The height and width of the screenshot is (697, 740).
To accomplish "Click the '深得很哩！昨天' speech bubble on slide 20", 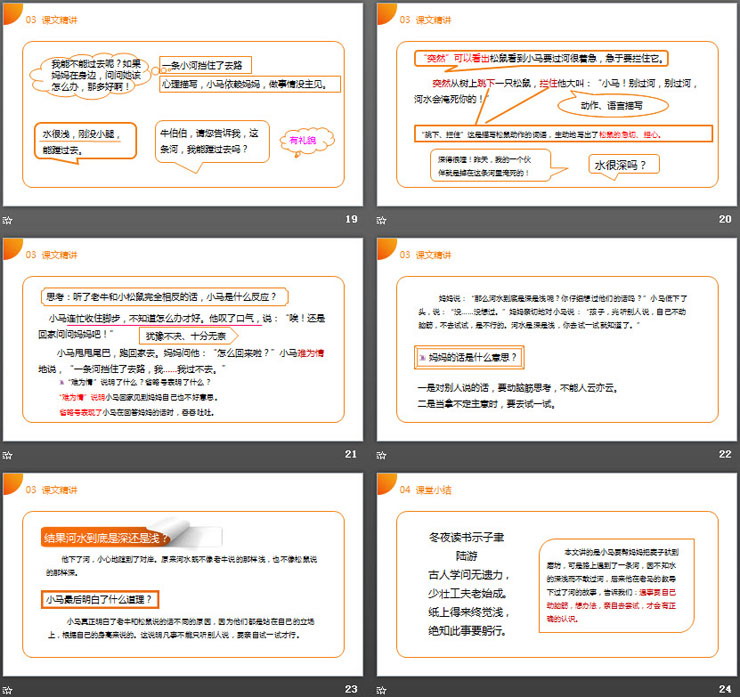I will click(x=492, y=166).
